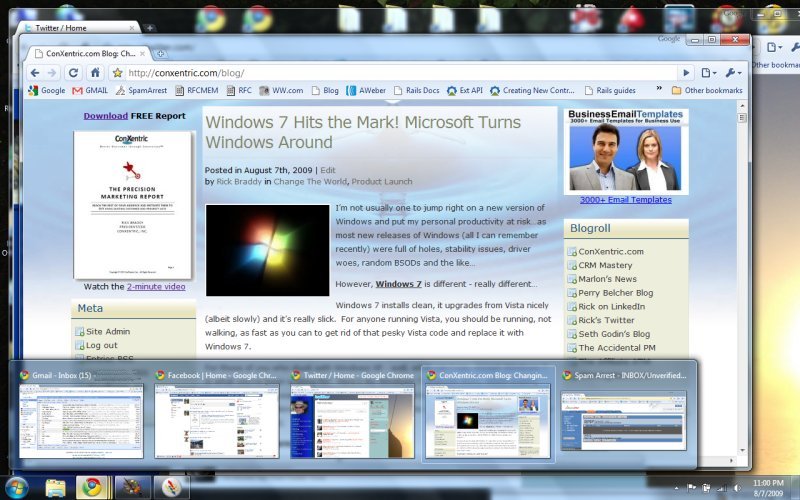This screenshot has width=800, height=500.
Task: Open the Other bookmarks folder
Action: [707, 90]
